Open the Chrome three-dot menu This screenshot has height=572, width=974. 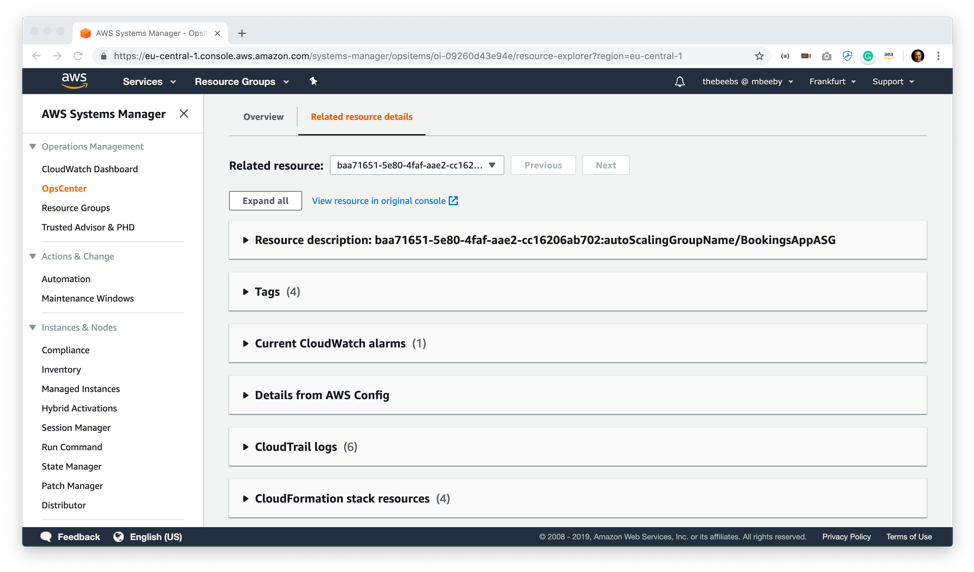tap(939, 56)
